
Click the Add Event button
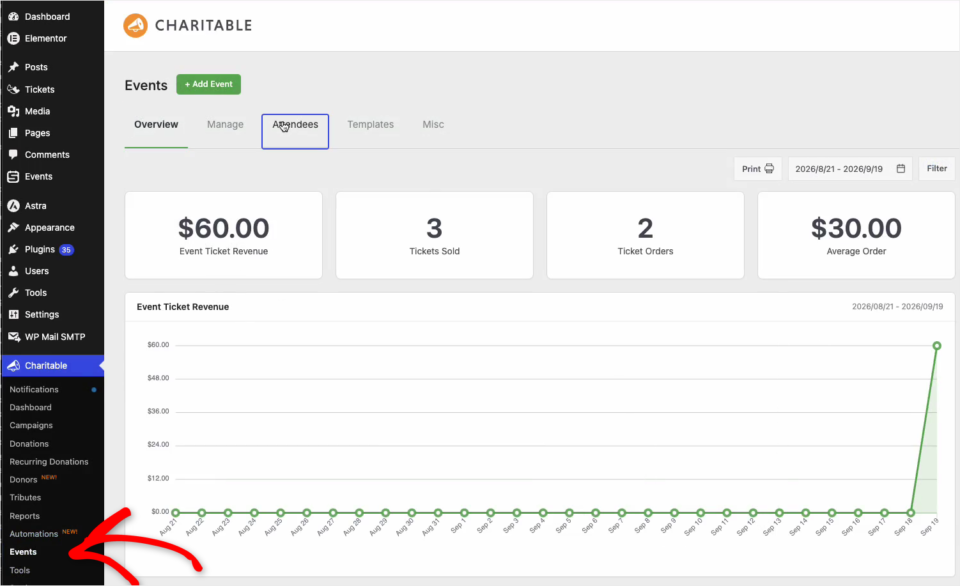[x=209, y=85]
